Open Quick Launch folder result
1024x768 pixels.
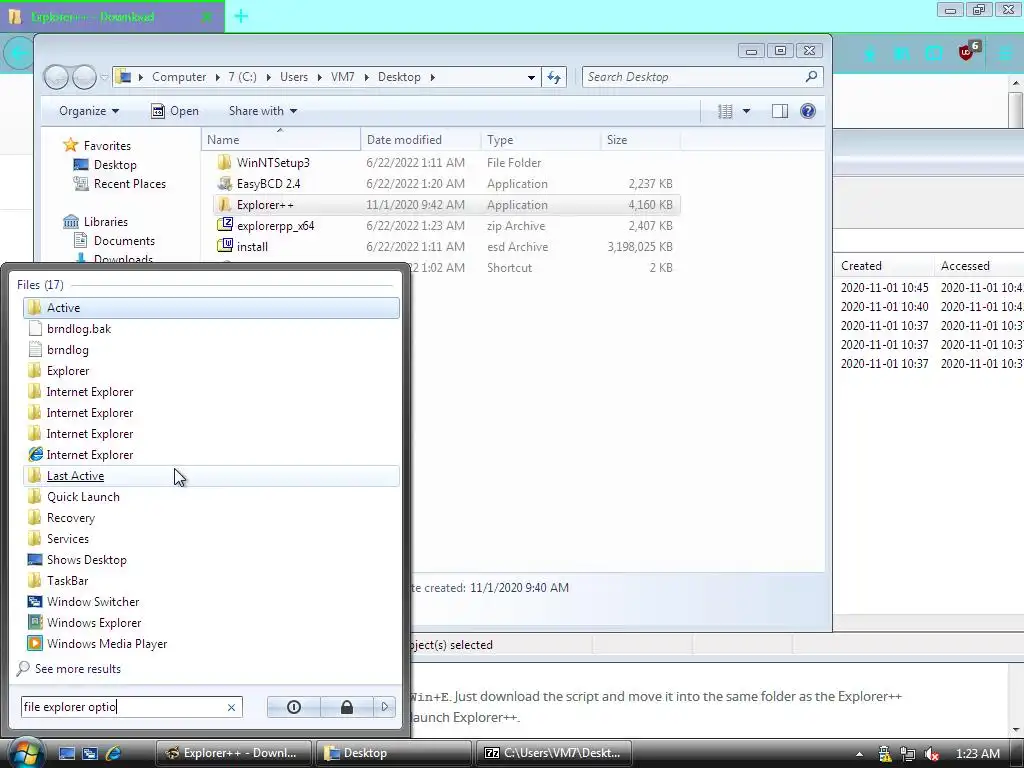click(x=211, y=496)
